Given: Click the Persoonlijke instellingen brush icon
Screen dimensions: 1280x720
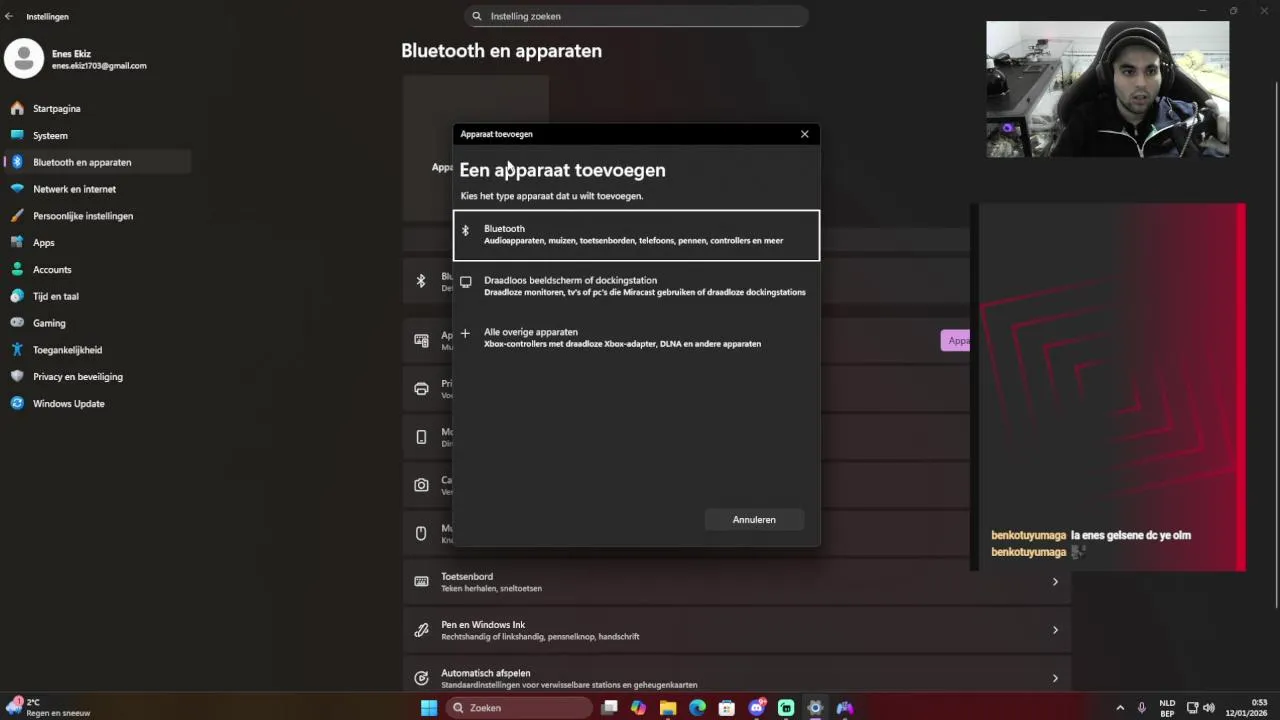Looking at the screenshot, I should point(17,216).
